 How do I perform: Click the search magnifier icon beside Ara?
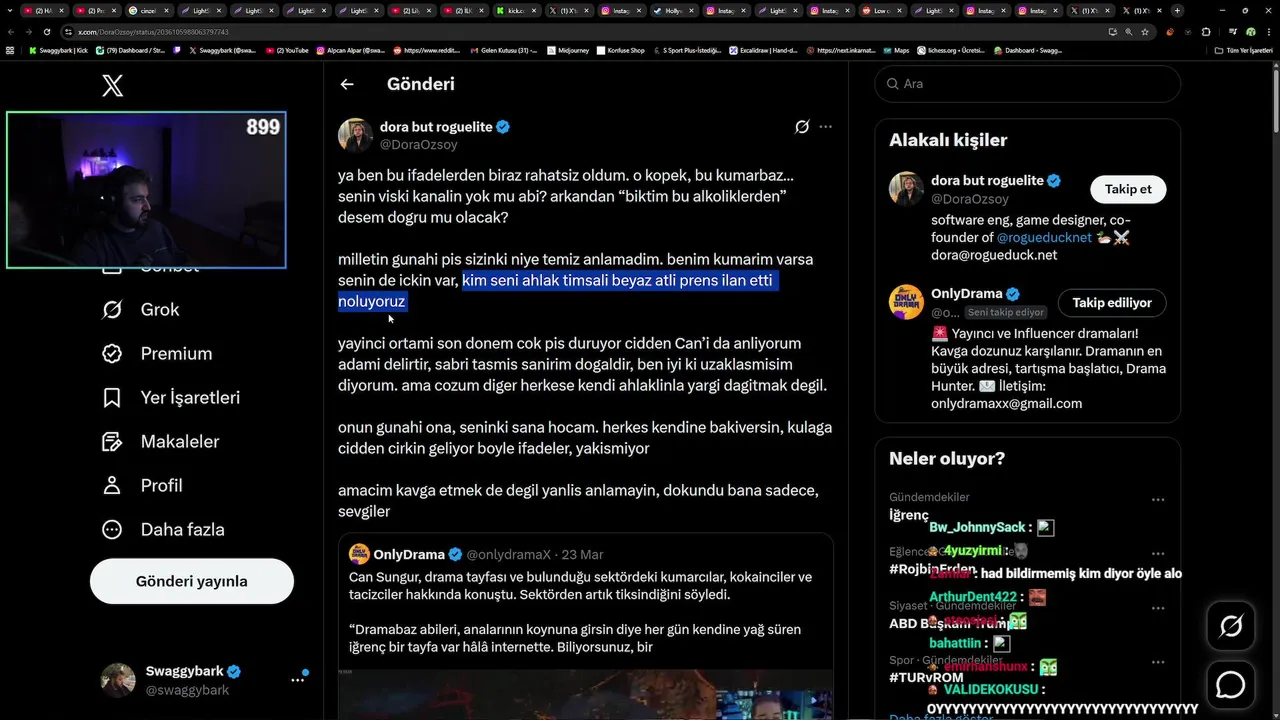(891, 84)
